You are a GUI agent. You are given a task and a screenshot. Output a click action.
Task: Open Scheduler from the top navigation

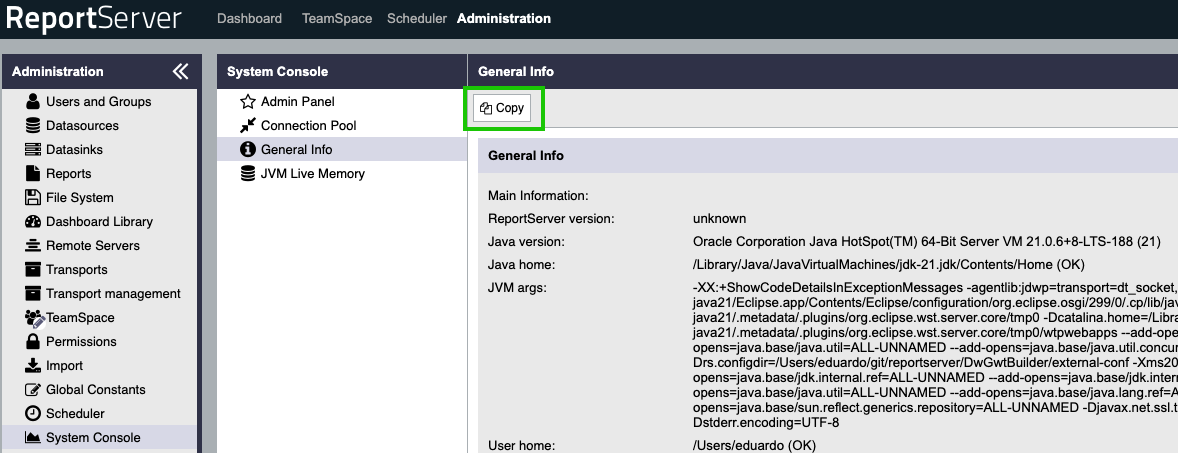(417, 18)
